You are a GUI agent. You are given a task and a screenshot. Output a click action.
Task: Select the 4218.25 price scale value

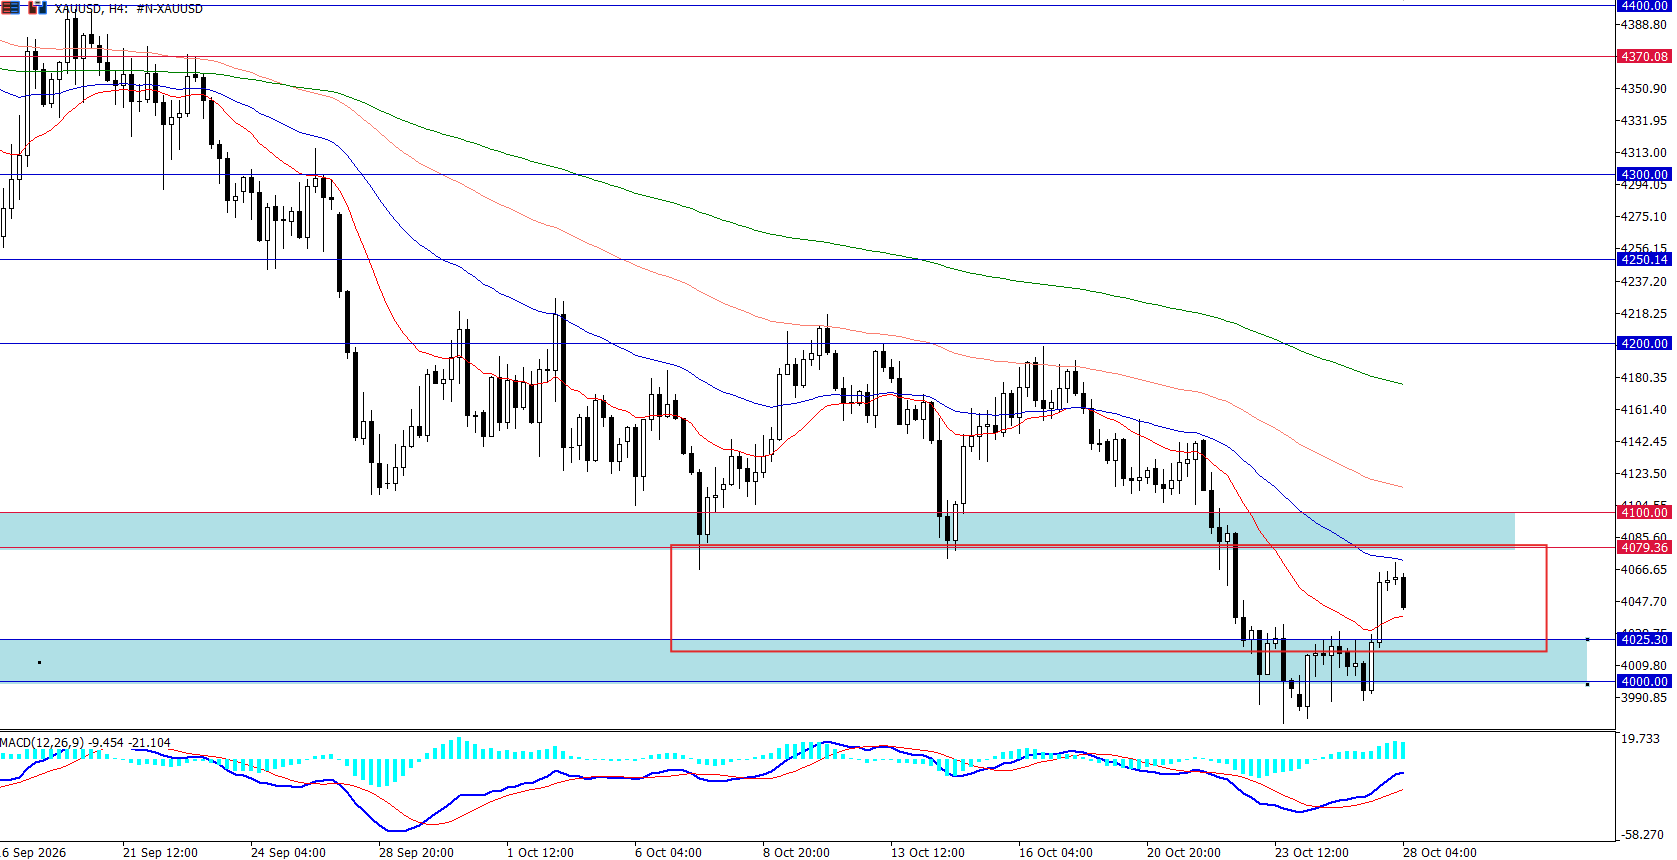pyautogui.click(x=1644, y=314)
